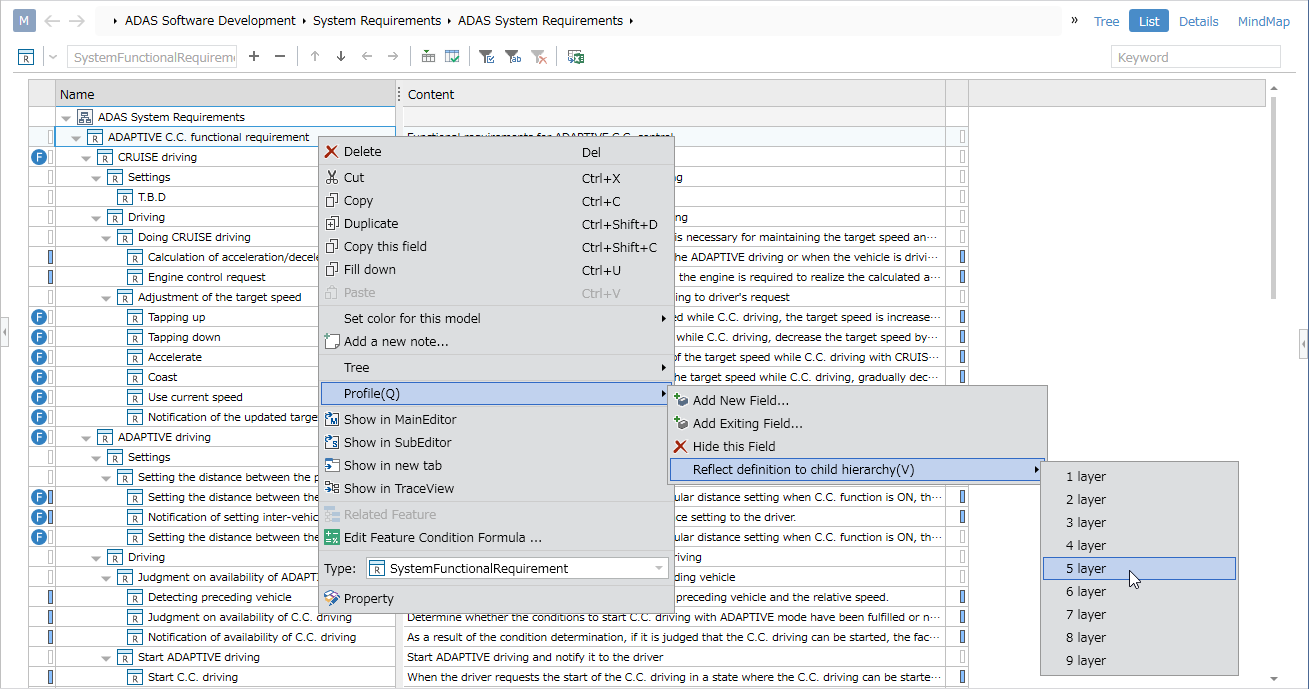
Task: Indent item with toolbar right arrow
Action: pyautogui.click(x=393, y=57)
